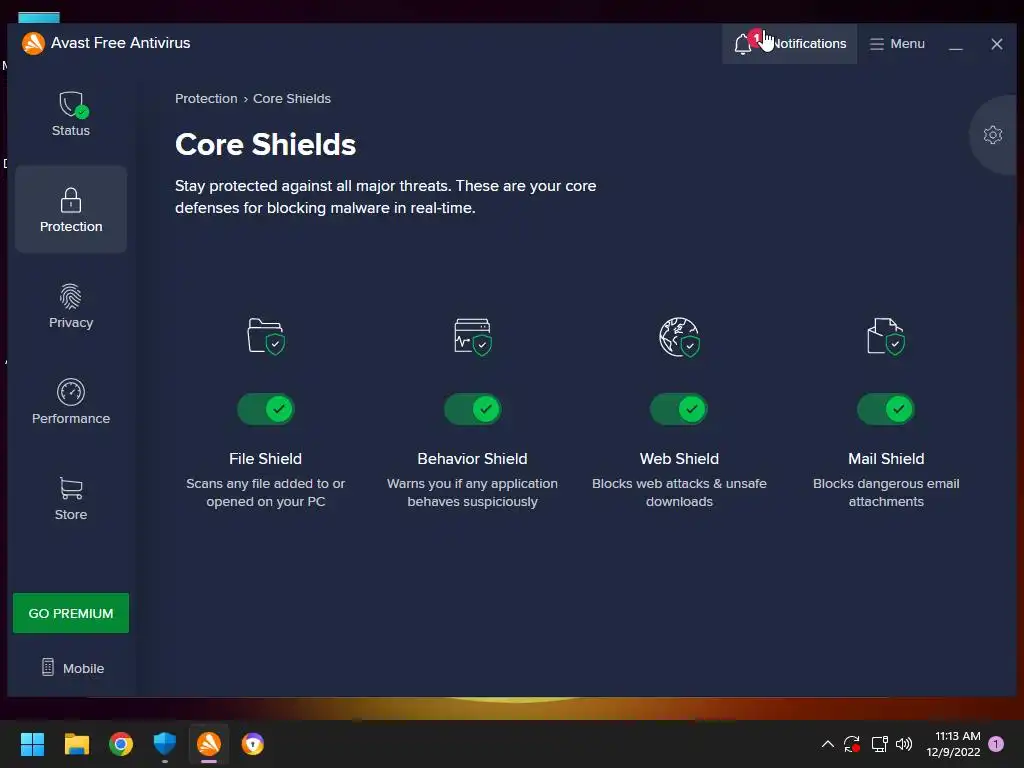The width and height of the screenshot is (1024, 768).
Task: Click Core Shields breadcrumb text
Action: click(x=292, y=99)
